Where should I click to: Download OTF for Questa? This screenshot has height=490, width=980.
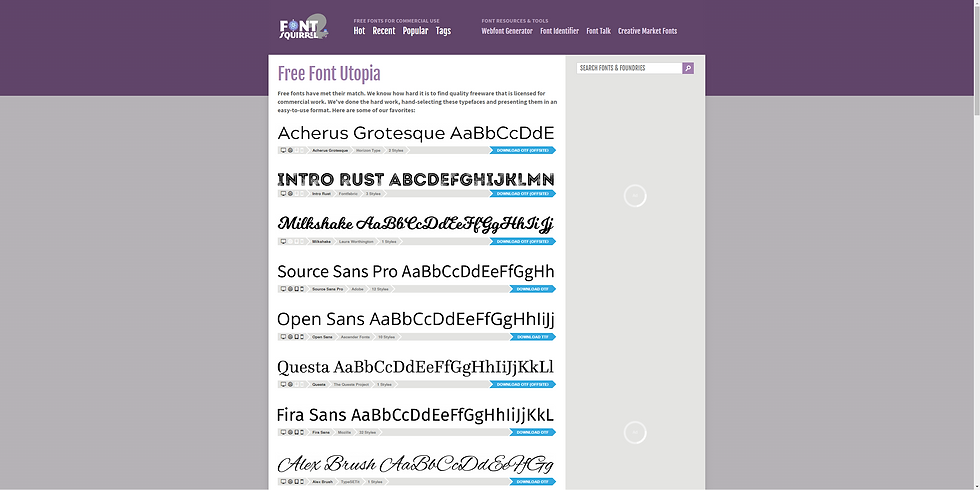pos(522,384)
